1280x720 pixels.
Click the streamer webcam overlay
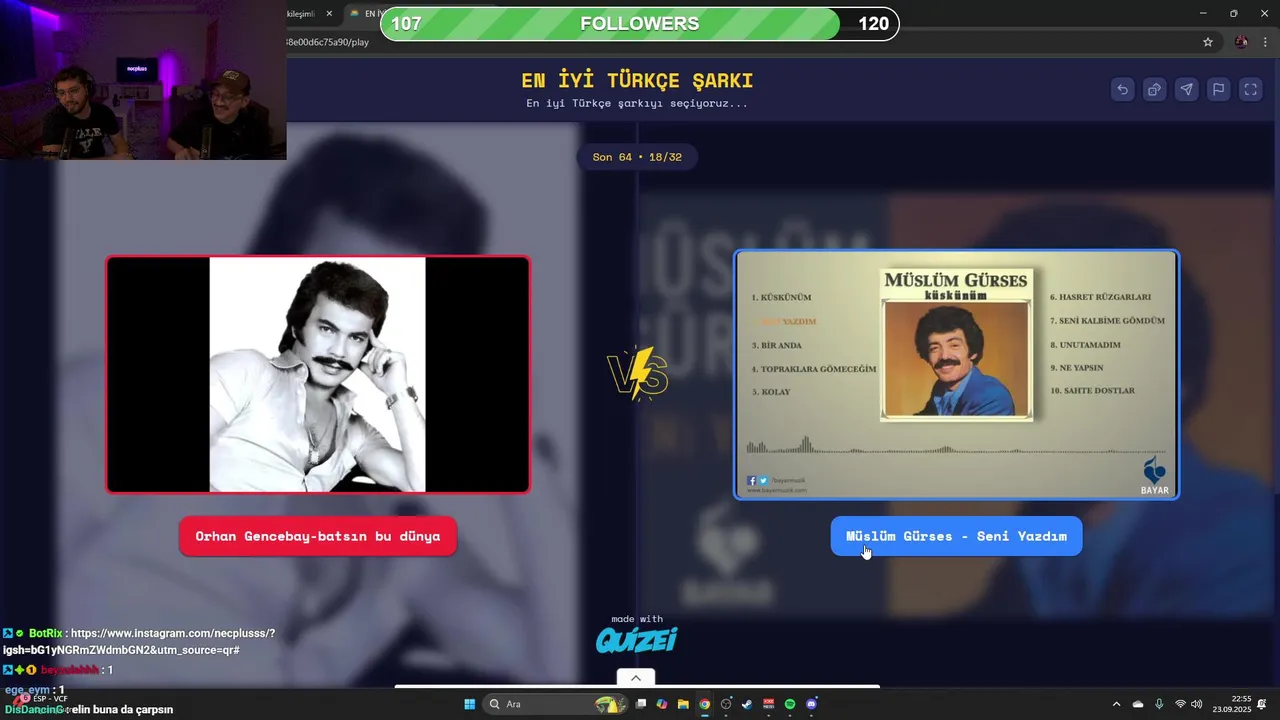143,80
